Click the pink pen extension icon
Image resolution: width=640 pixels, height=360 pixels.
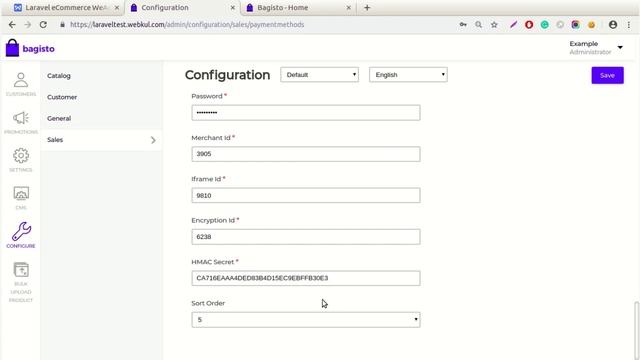click(513, 24)
